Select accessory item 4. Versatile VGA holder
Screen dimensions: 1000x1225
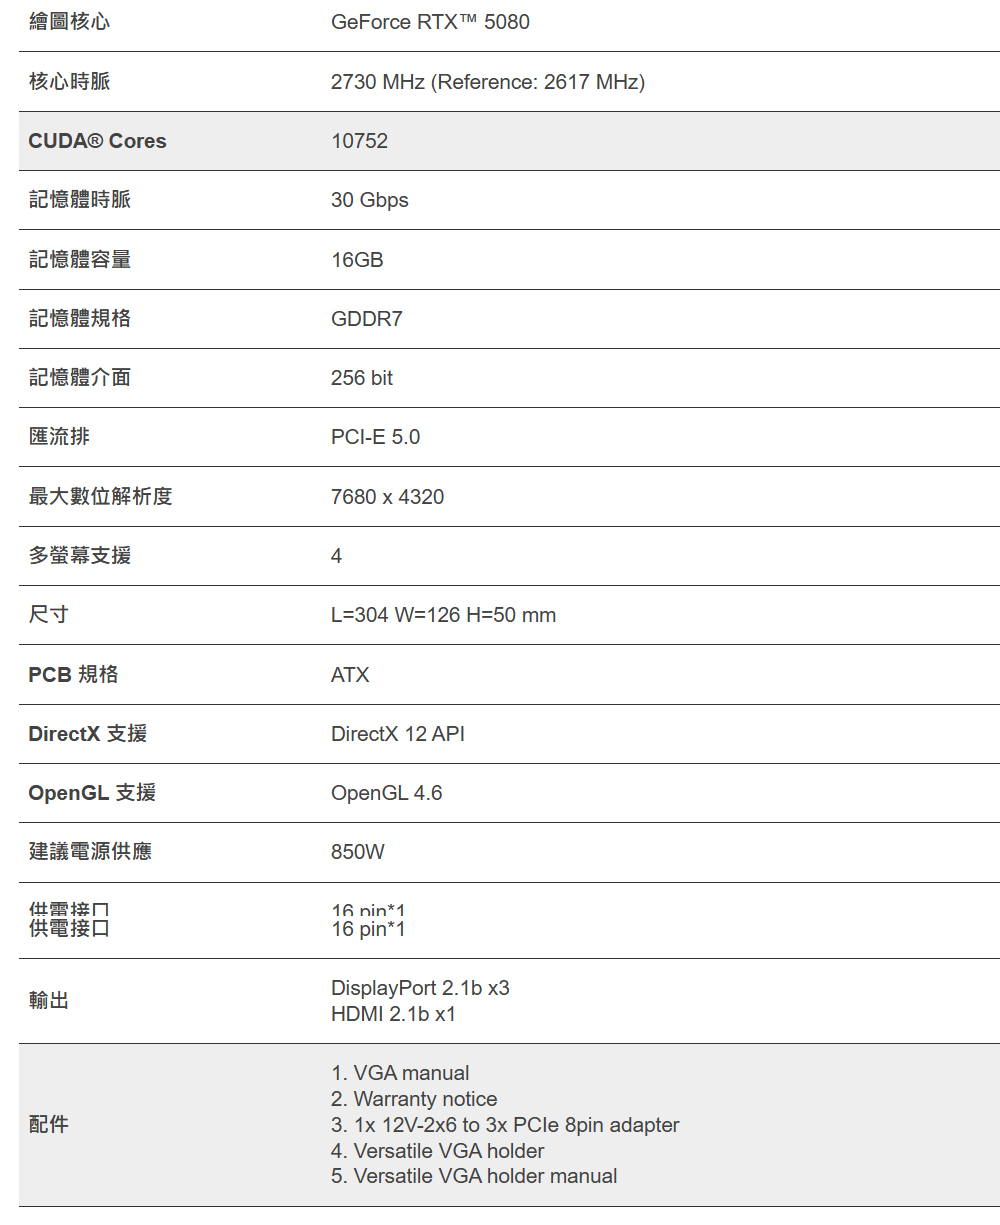(x=438, y=1151)
